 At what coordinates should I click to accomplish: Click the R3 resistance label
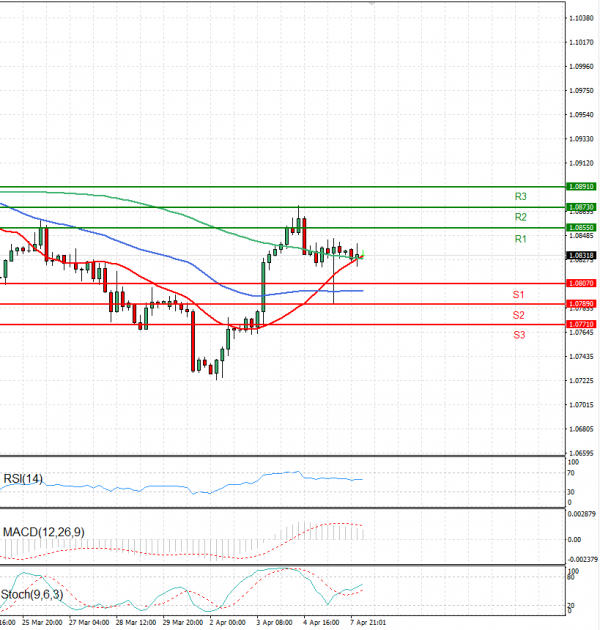520,196
